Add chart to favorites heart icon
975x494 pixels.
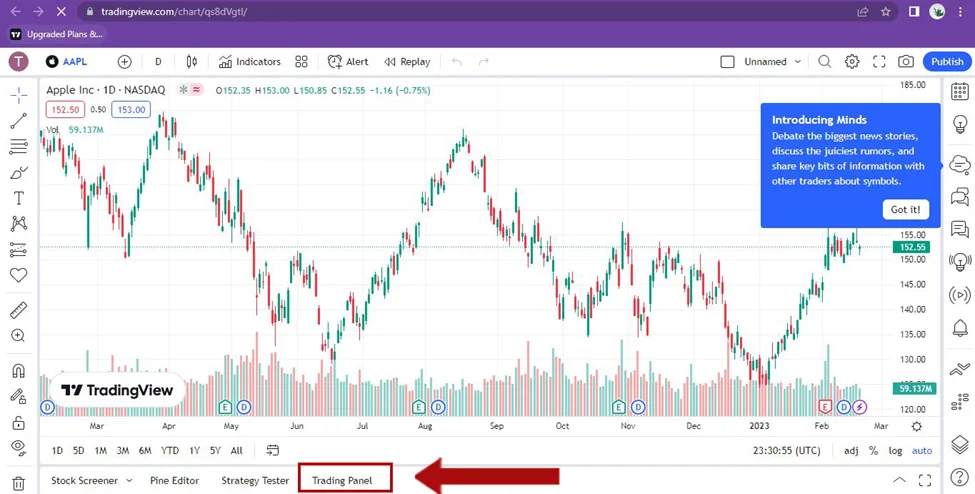point(19,275)
